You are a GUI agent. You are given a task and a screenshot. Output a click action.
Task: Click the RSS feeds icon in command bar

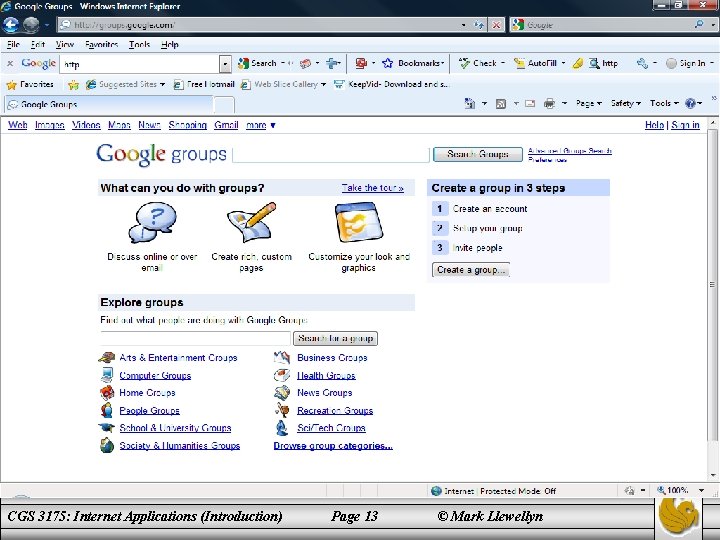tap(501, 104)
